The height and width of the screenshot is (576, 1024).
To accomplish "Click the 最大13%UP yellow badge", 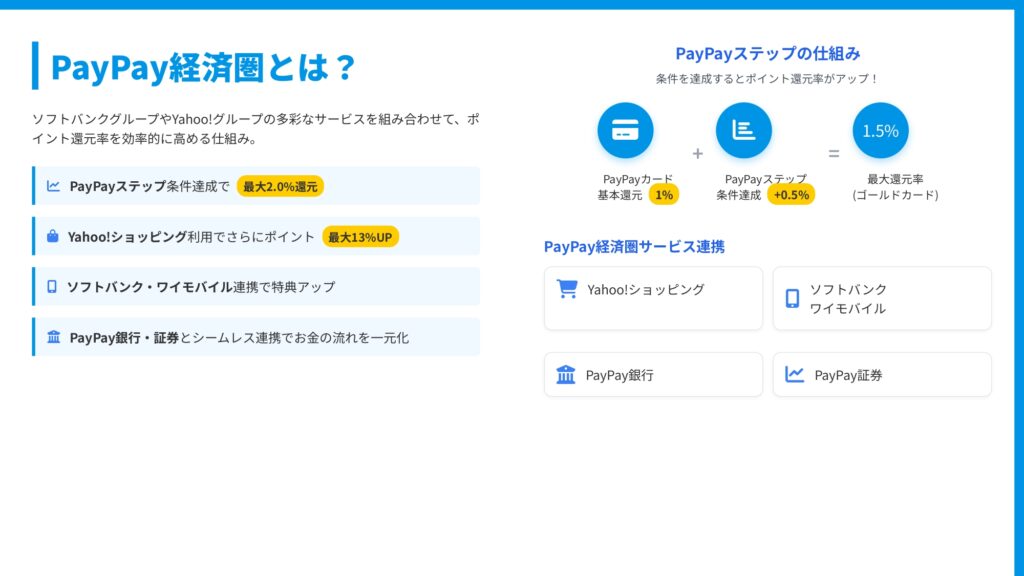I will 360,237.
